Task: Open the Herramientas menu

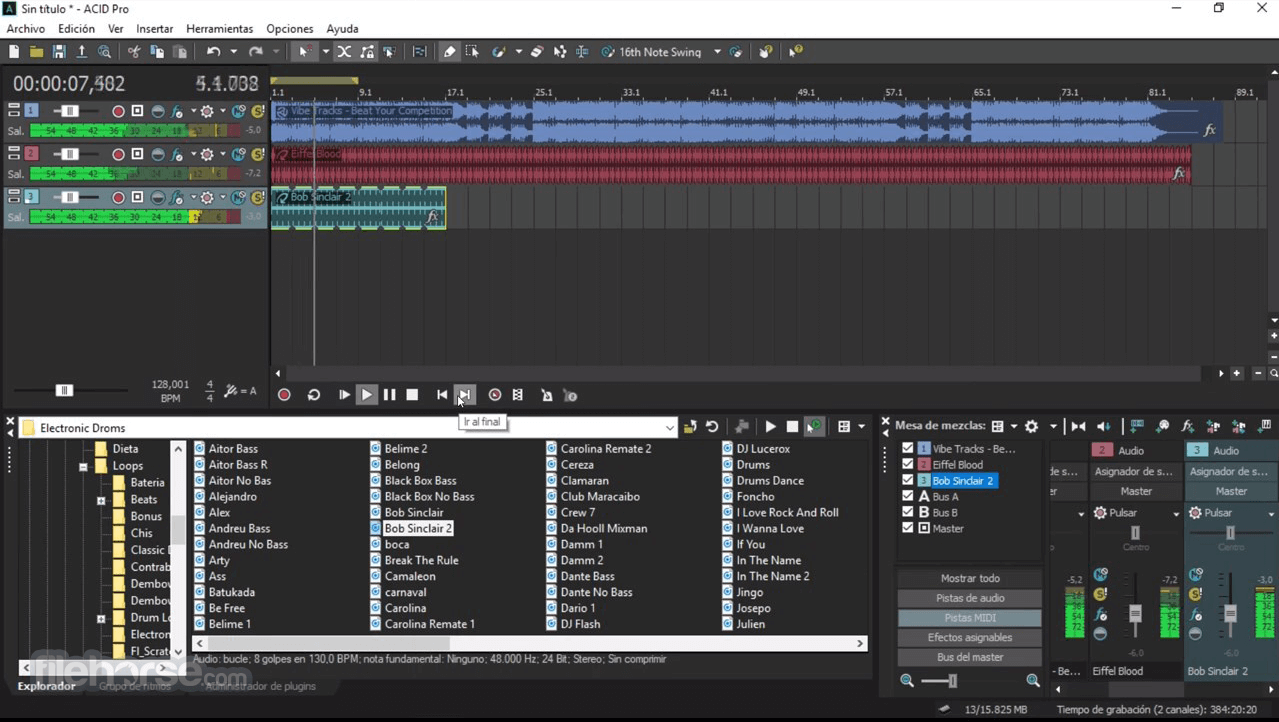Action: click(x=220, y=29)
